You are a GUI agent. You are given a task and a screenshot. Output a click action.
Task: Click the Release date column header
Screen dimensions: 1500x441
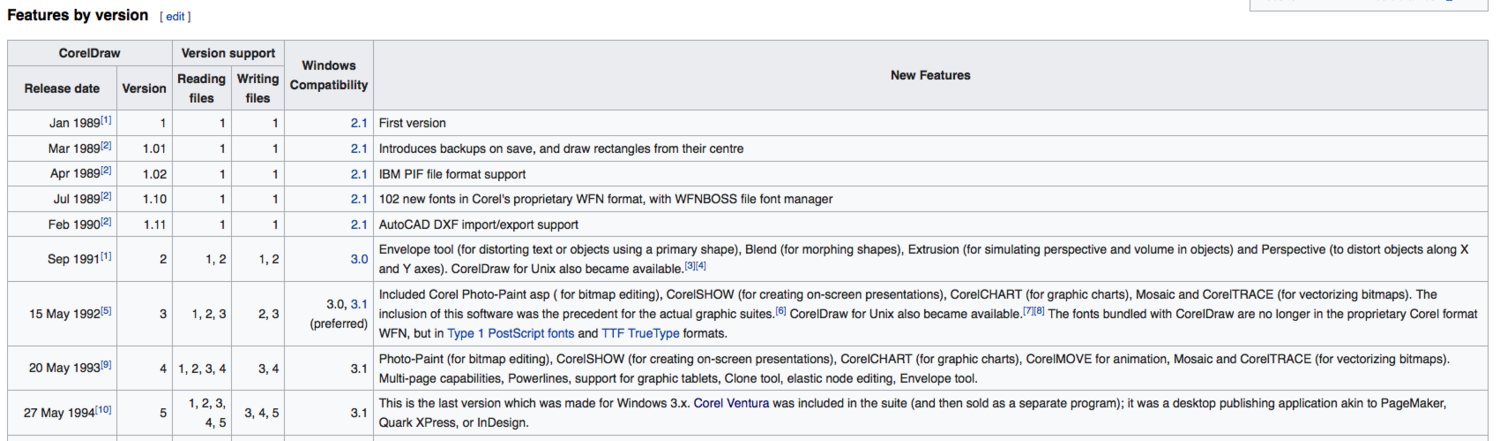coord(62,88)
